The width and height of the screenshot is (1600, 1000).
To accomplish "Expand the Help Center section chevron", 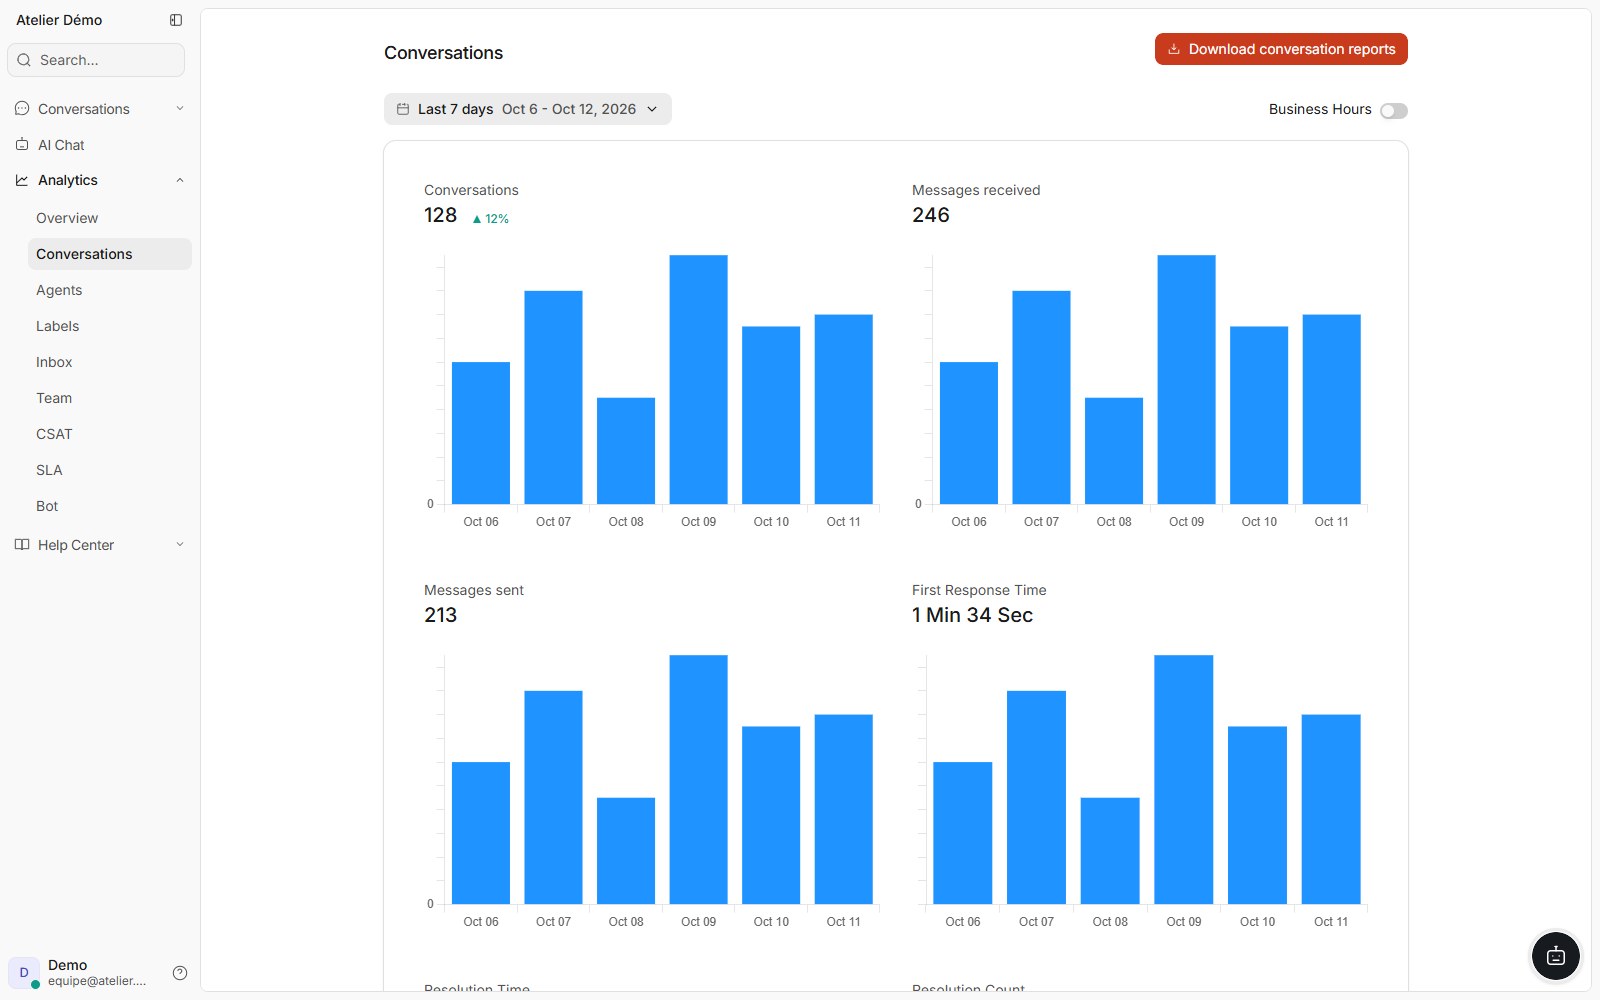I will (x=180, y=544).
